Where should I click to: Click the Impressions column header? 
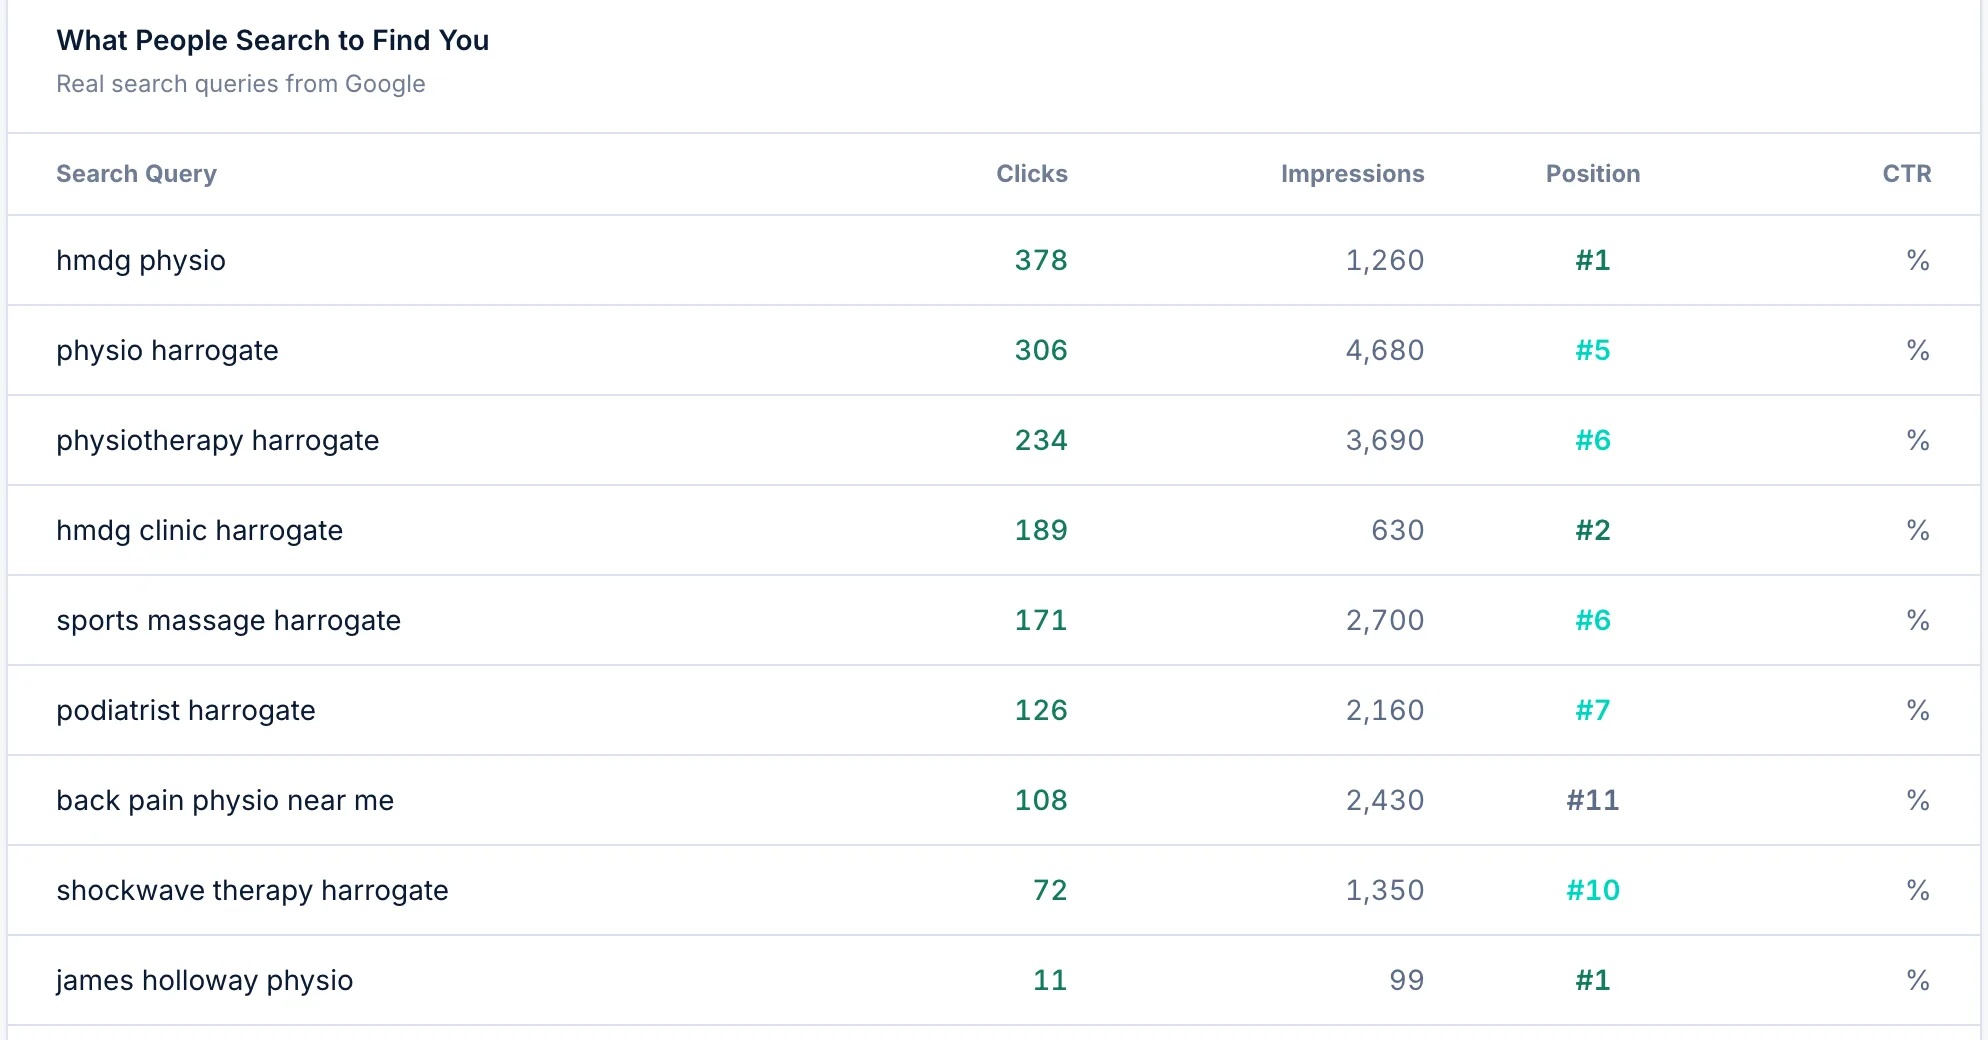pos(1352,174)
